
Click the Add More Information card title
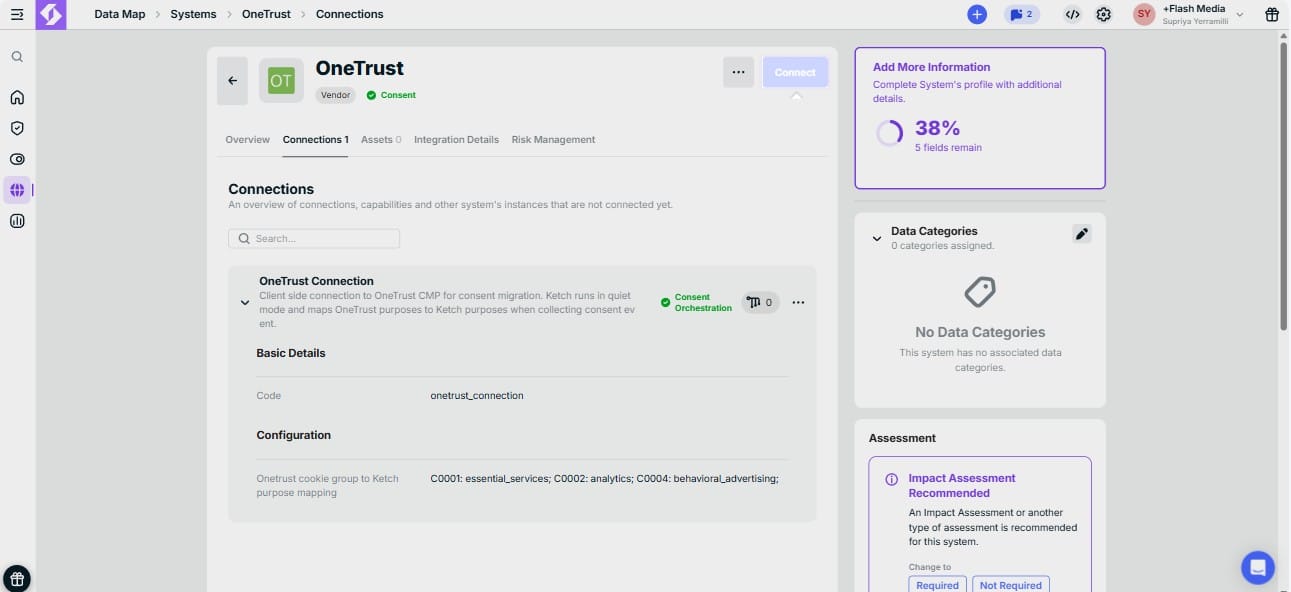tap(932, 68)
